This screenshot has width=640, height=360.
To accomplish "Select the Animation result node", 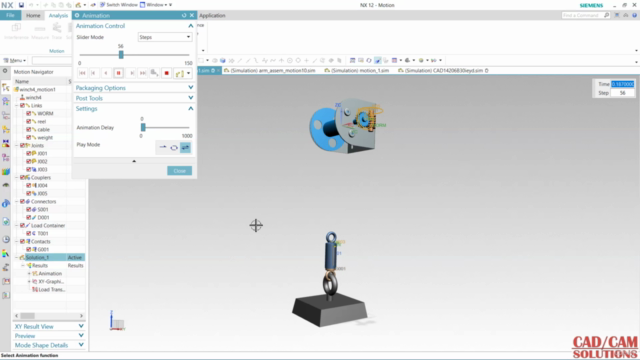I will (x=50, y=273).
